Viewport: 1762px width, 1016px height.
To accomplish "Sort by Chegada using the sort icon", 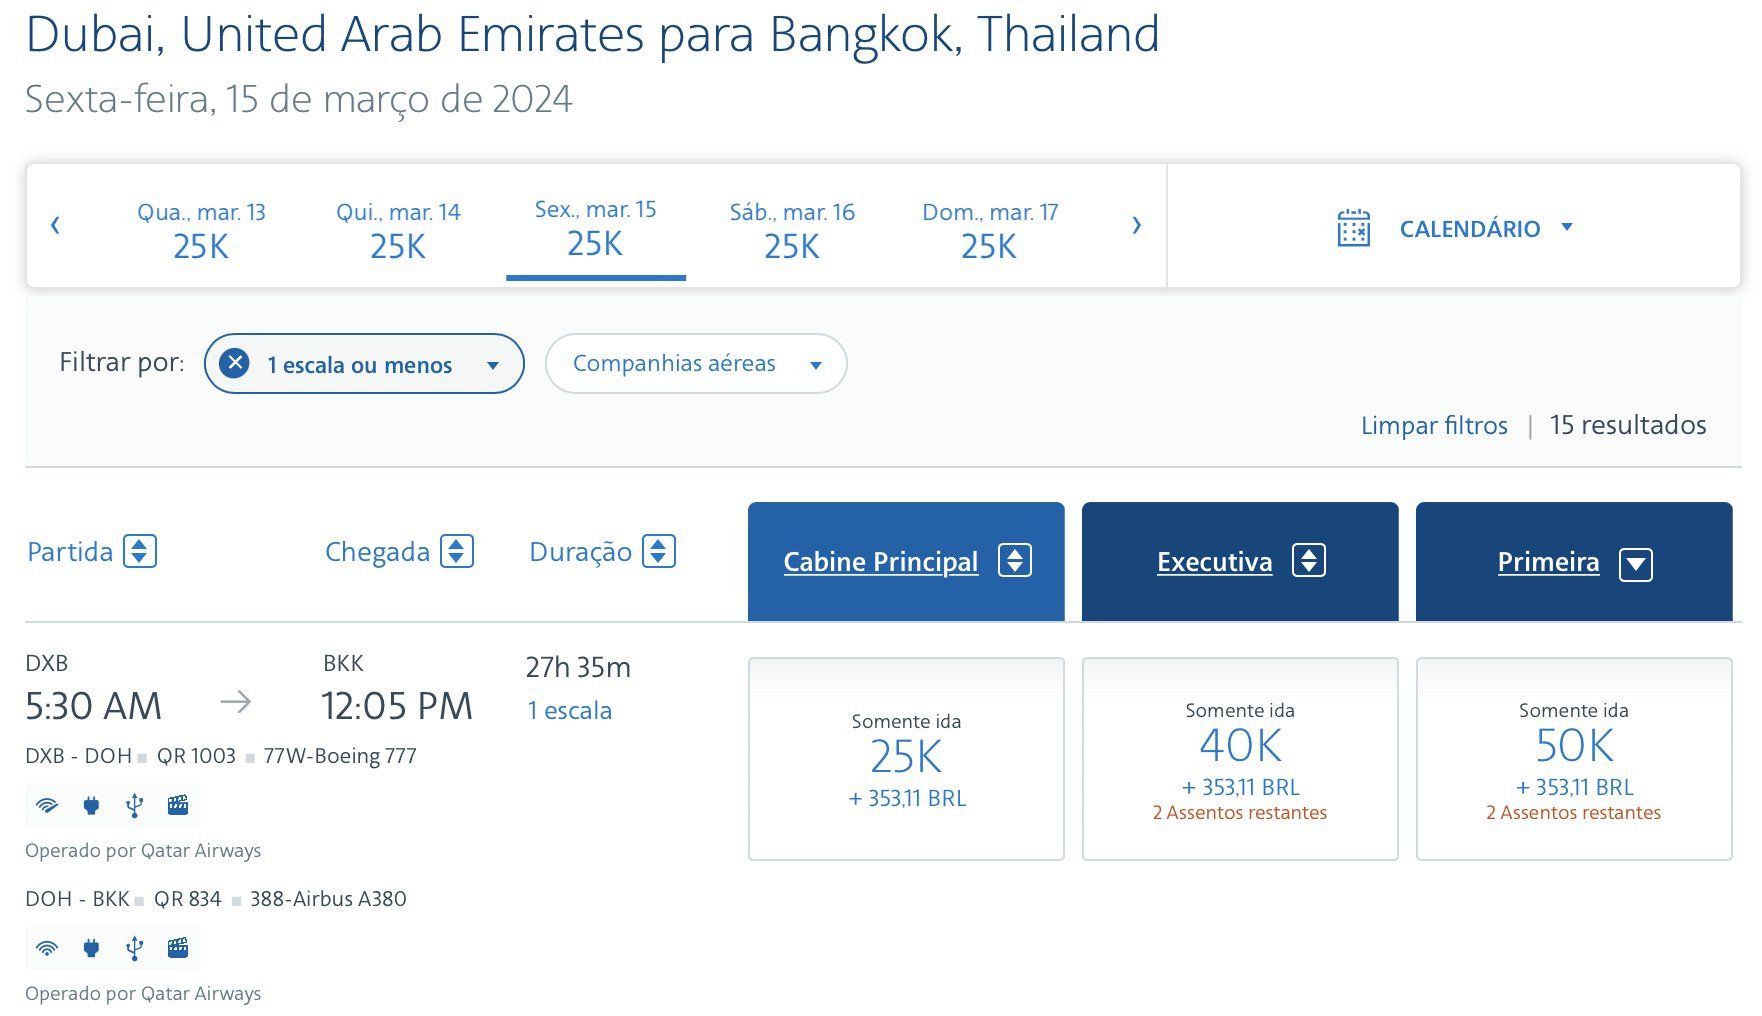I will point(457,551).
